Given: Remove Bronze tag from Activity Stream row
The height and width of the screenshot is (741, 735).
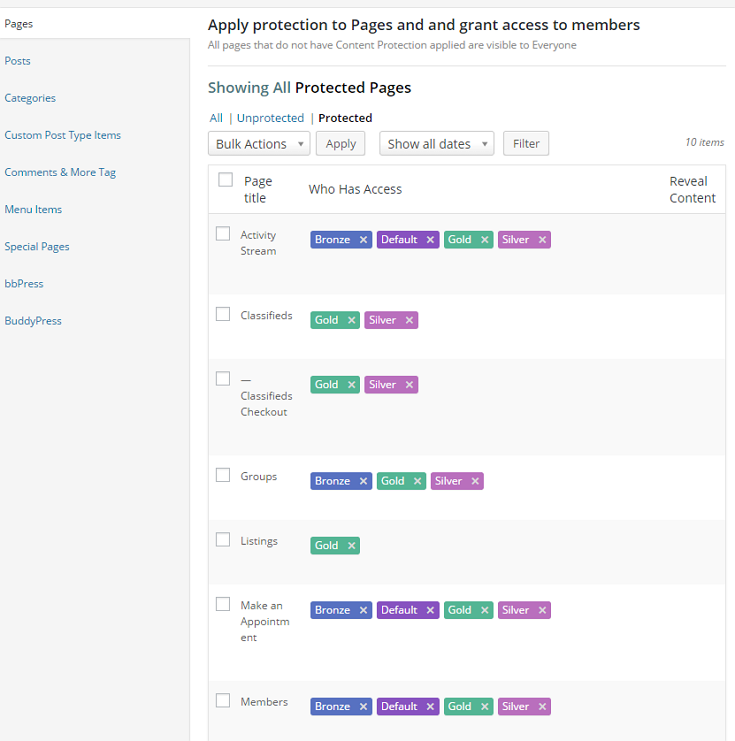Looking at the screenshot, I should click(364, 240).
